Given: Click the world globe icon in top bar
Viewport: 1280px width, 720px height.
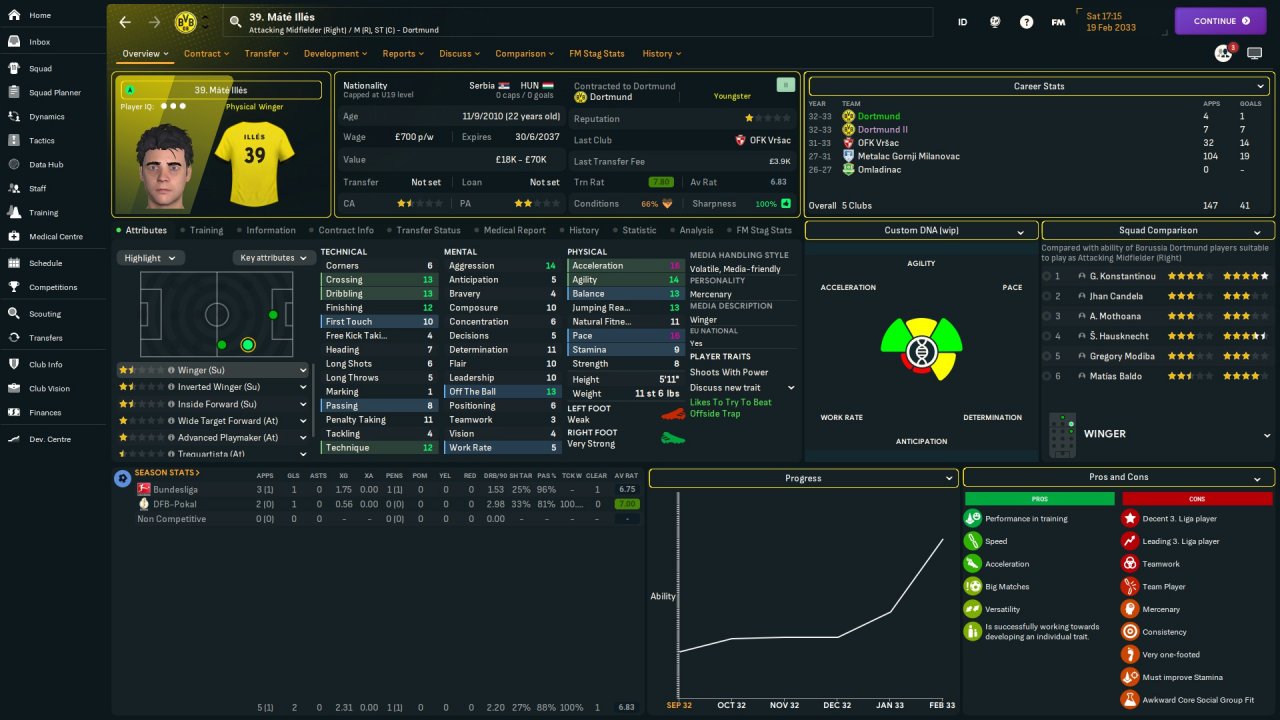Looking at the screenshot, I should click(995, 21).
